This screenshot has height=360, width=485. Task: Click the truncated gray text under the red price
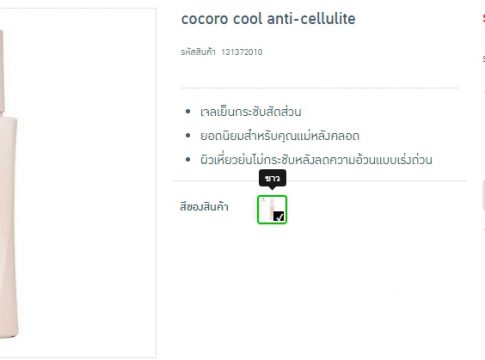[x=483, y=59]
